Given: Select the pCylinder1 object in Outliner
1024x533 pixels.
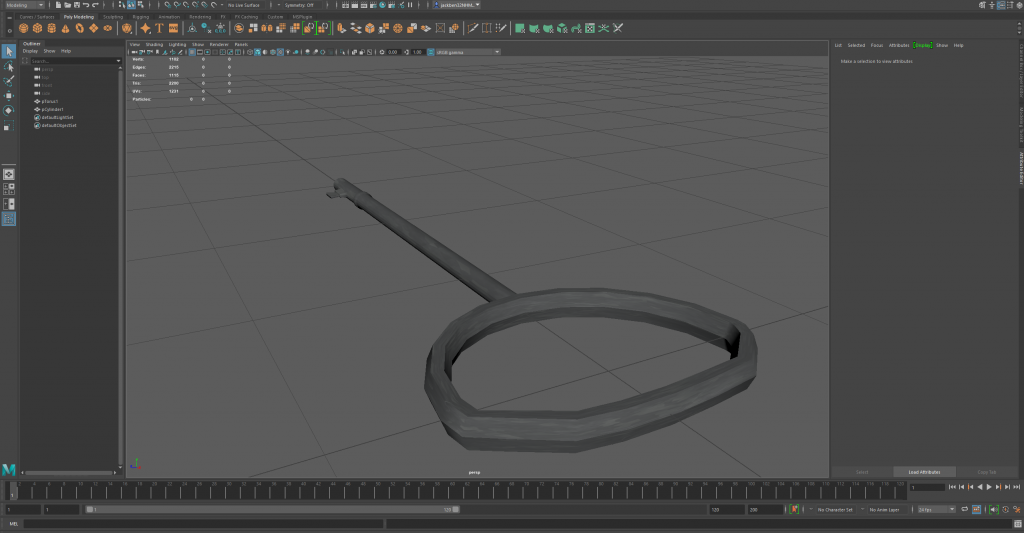Looking at the screenshot, I should click(52, 109).
